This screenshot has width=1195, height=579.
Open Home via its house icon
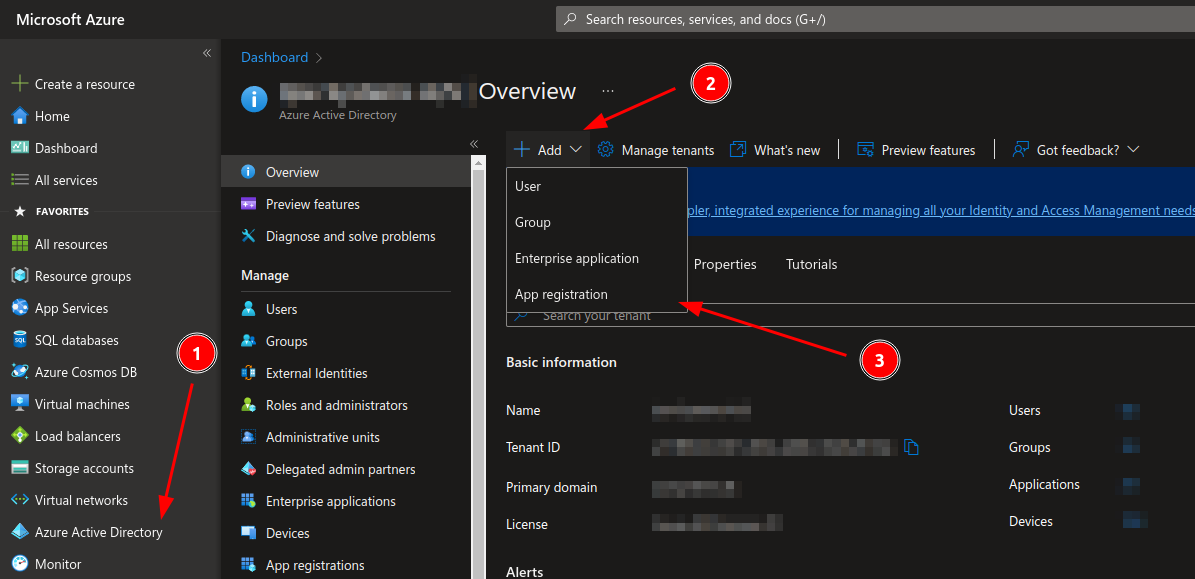[20, 117]
